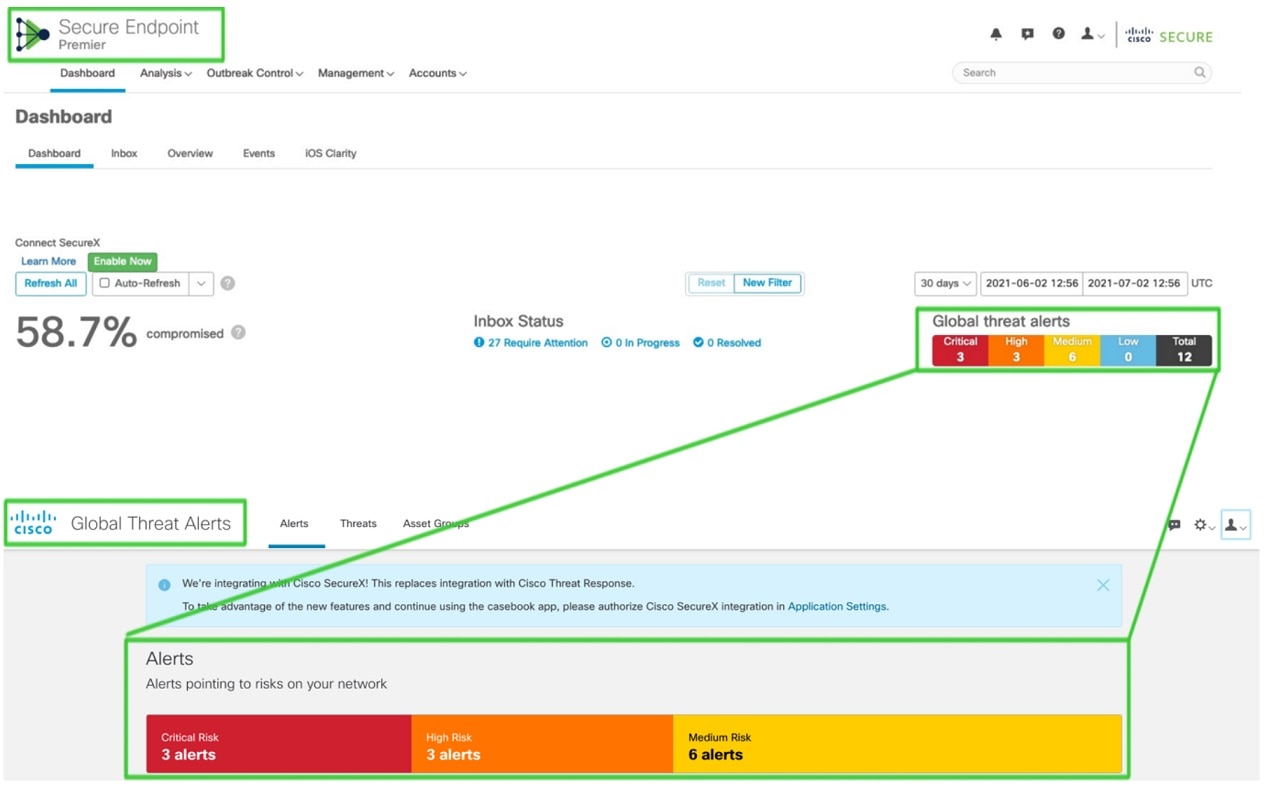Viewport: 1267px width, 787px height.
Task: Expand the Outbreak Control menu
Action: 255,73
